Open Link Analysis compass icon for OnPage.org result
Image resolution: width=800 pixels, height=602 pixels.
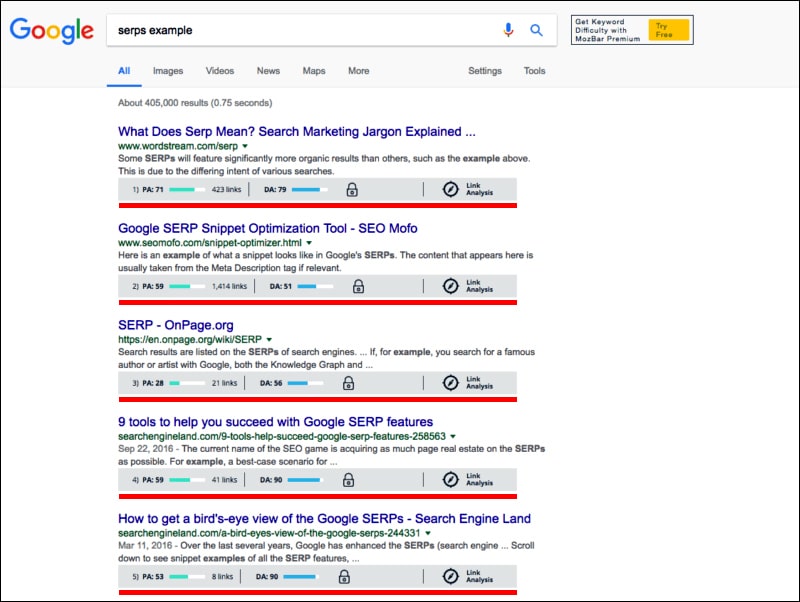coord(451,383)
